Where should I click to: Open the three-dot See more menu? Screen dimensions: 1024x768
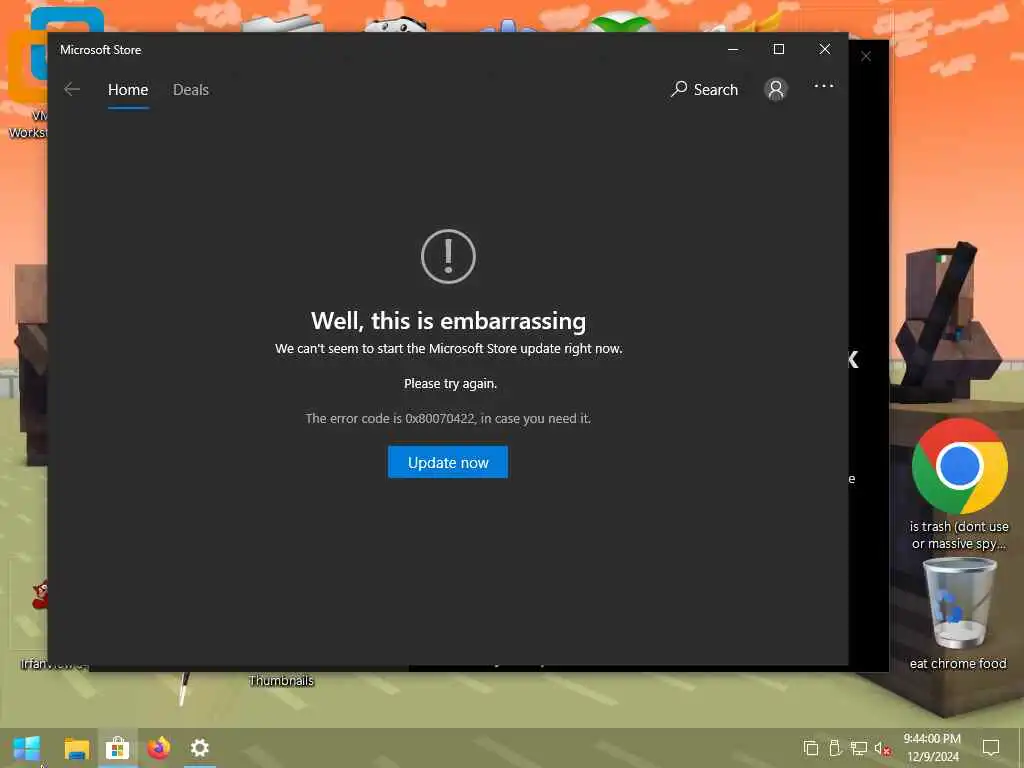click(x=824, y=86)
